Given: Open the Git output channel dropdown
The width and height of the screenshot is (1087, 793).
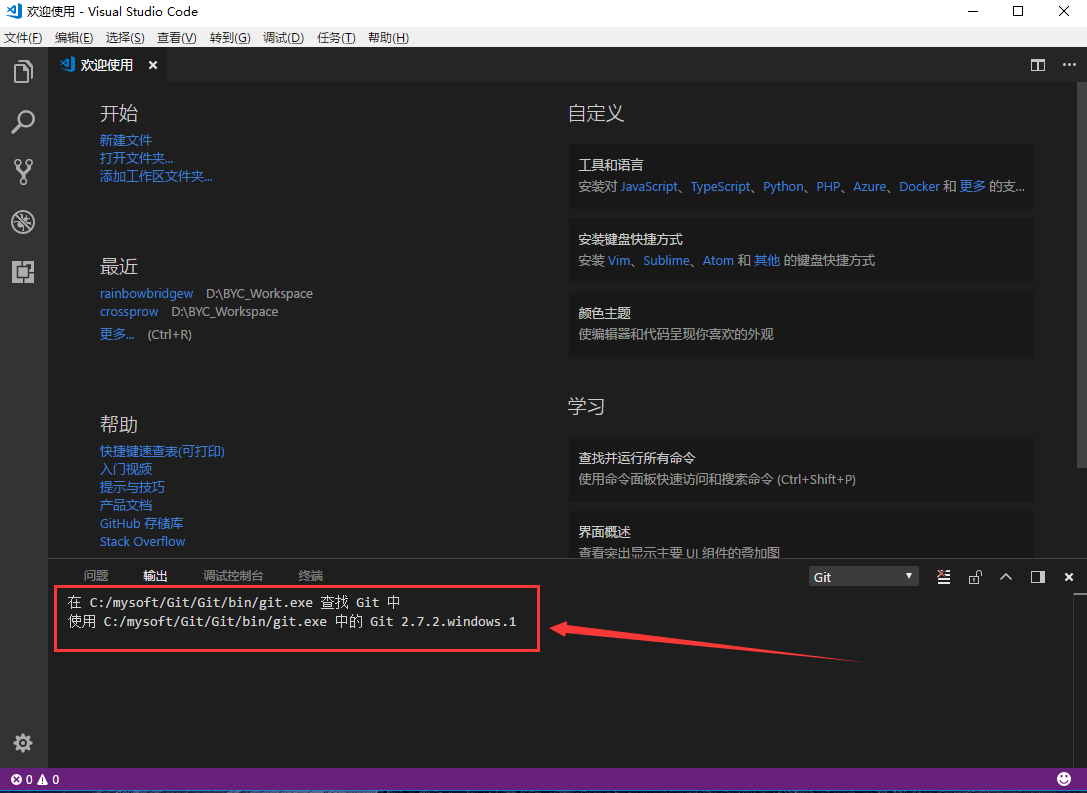Looking at the screenshot, I should click(x=863, y=577).
